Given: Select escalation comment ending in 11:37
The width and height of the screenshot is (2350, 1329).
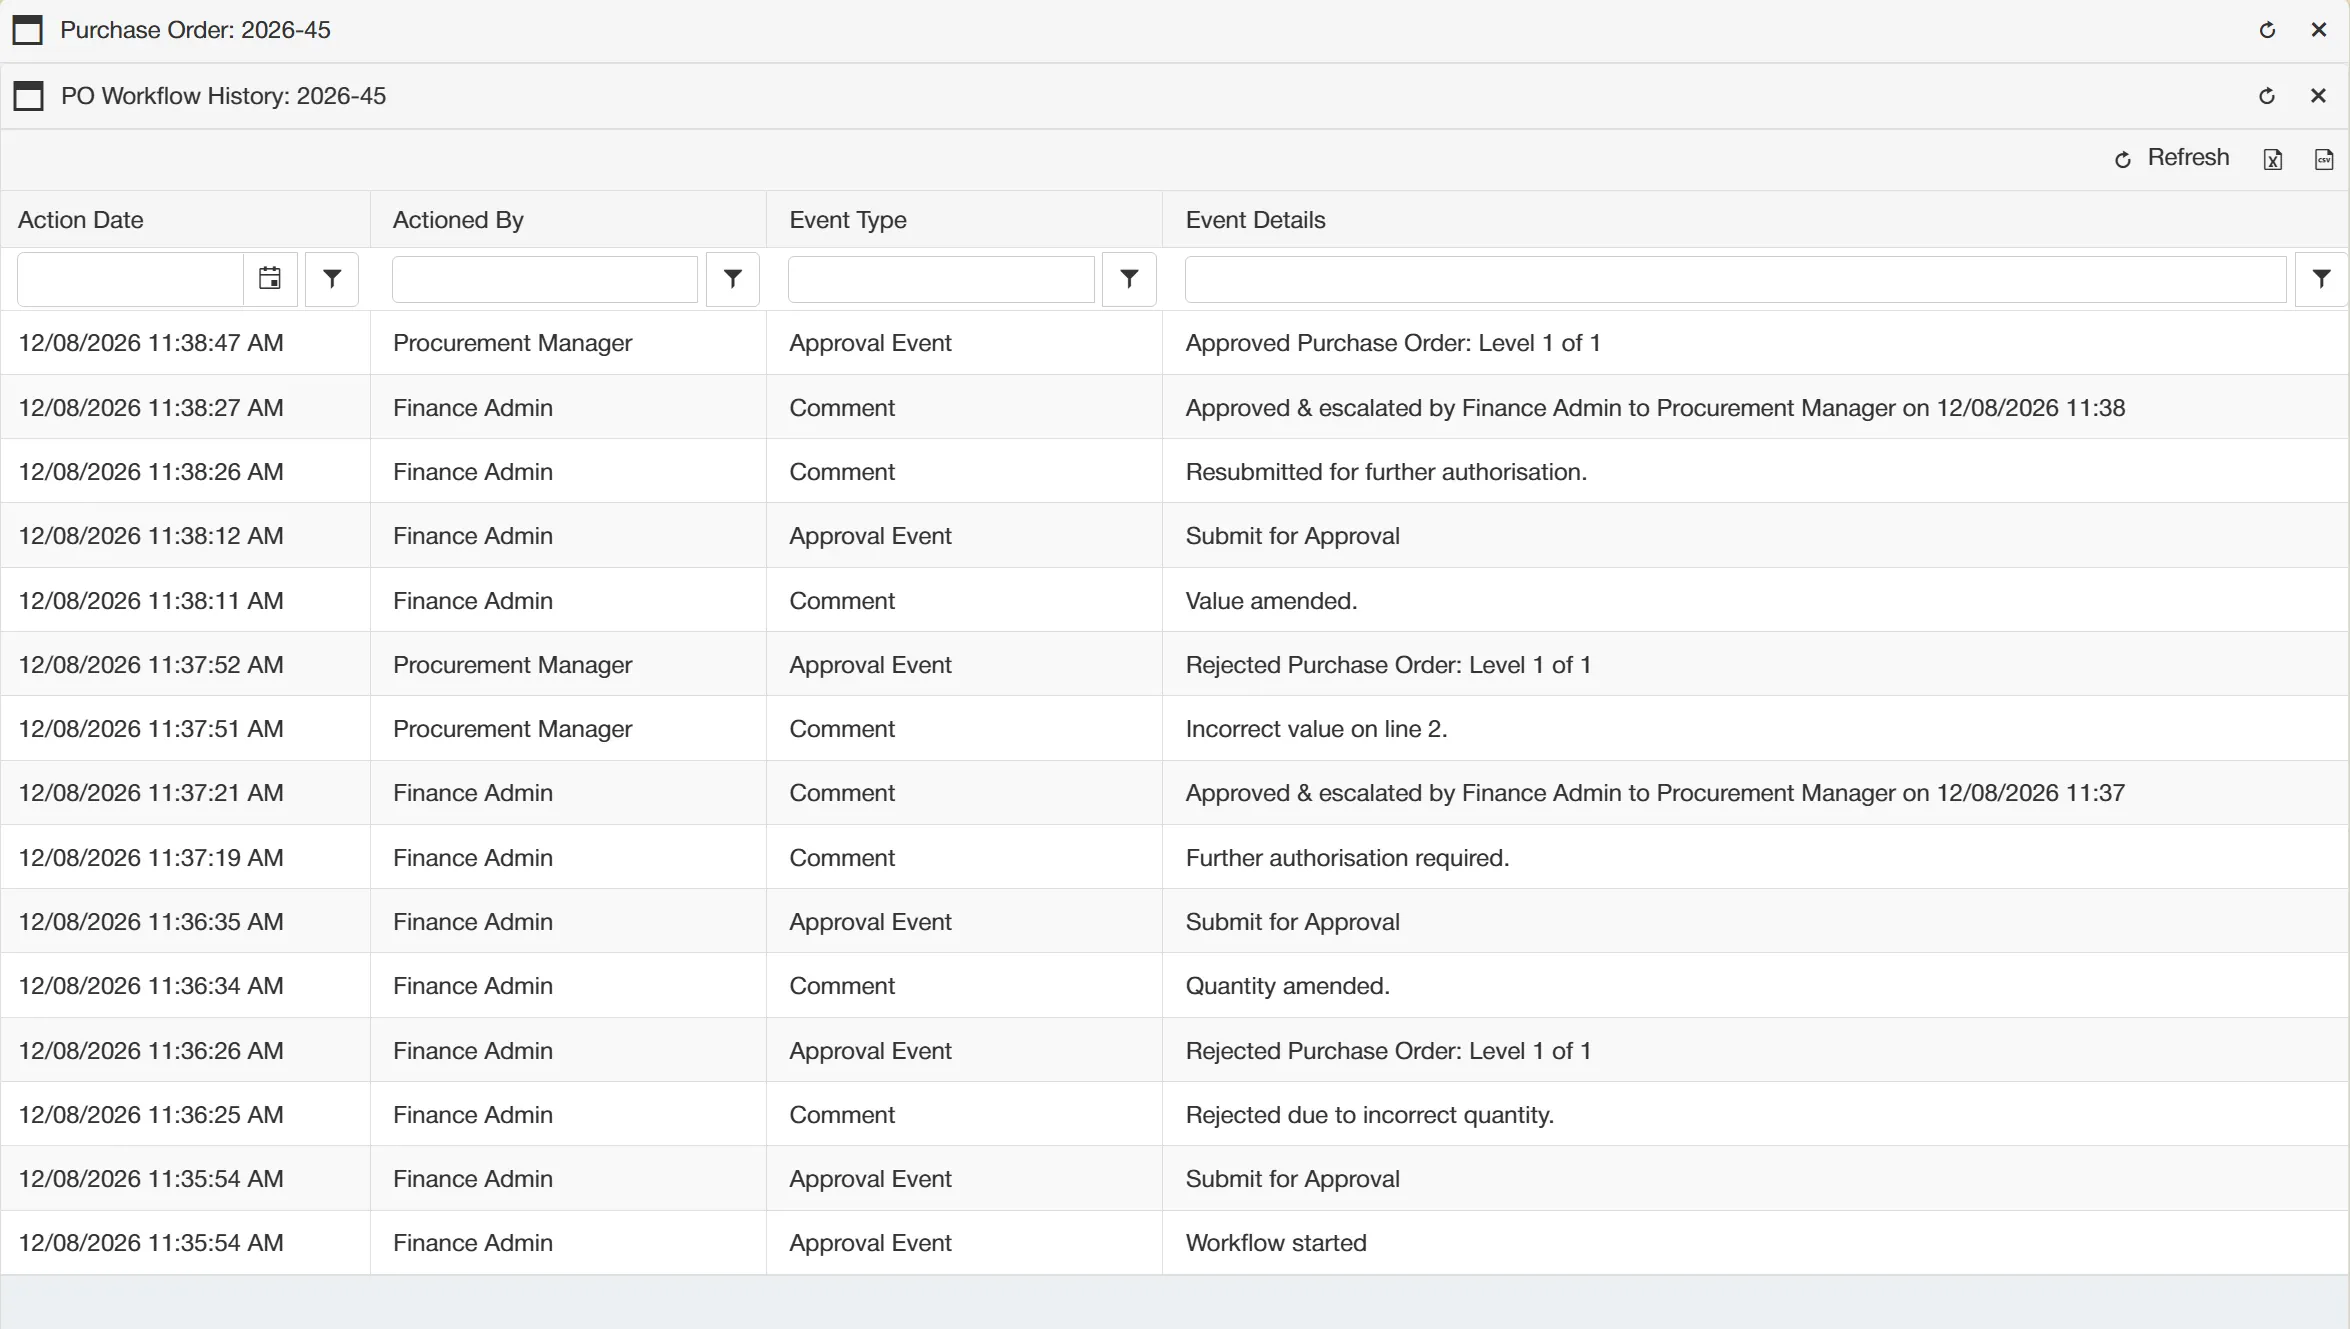Looking at the screenshot, I should 1755,793.
